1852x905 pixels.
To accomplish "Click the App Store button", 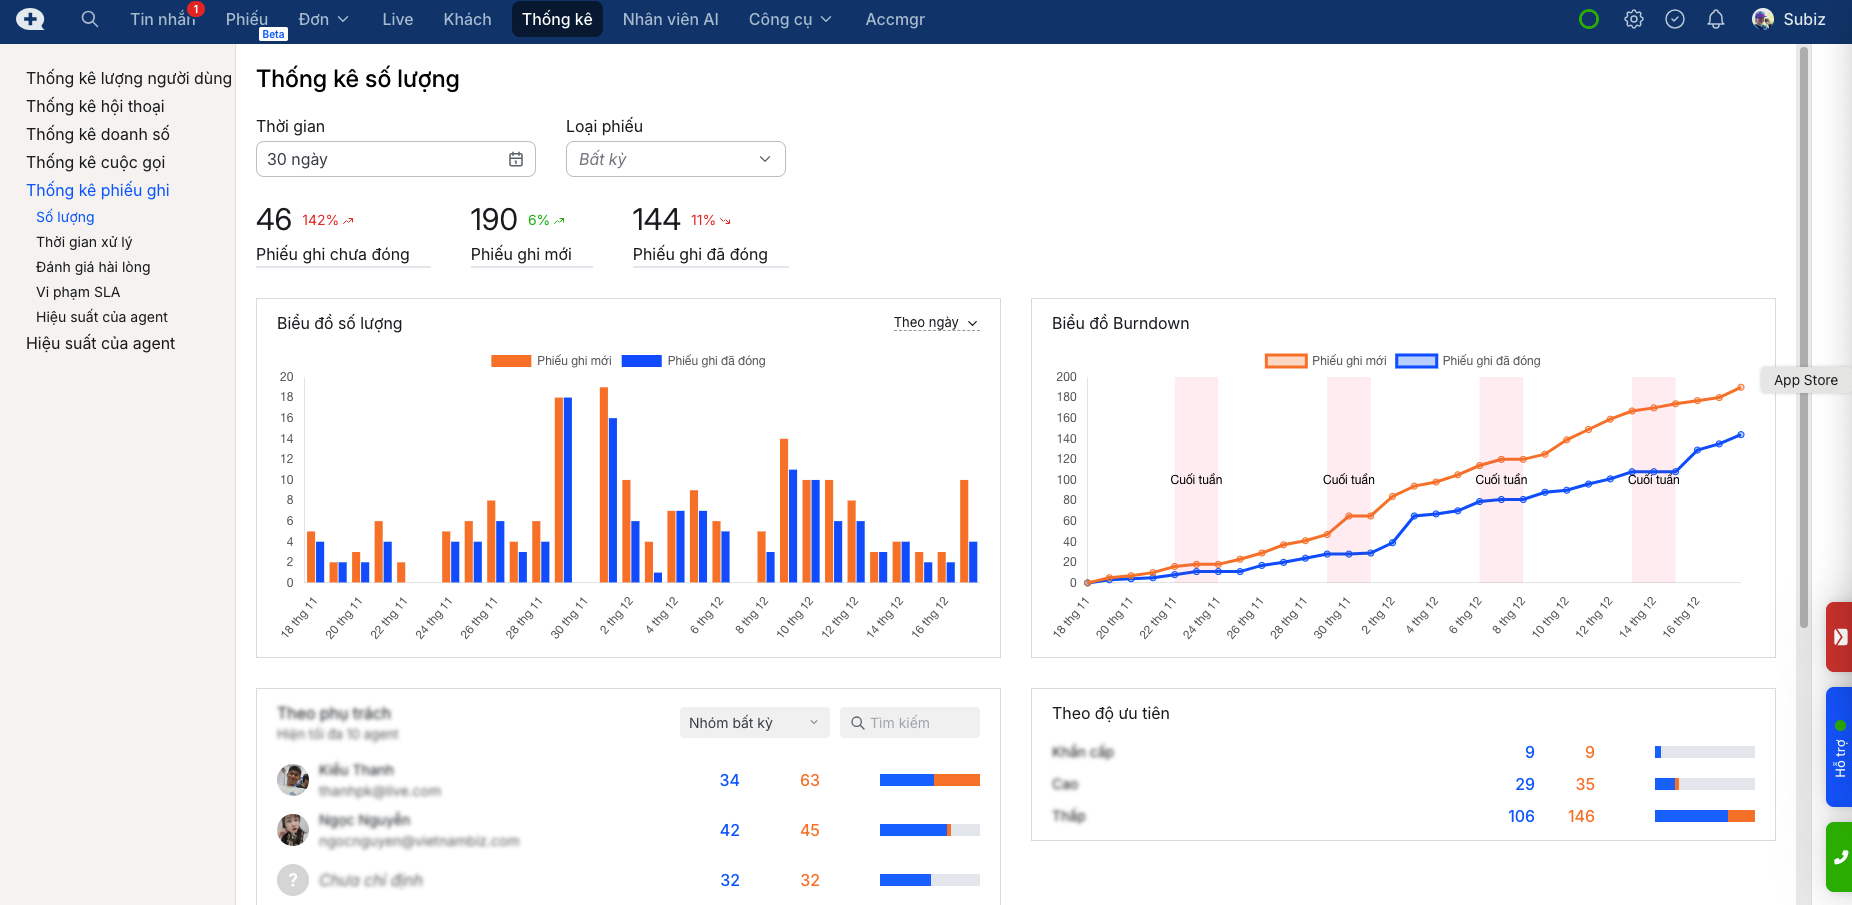I will pos(1805,380).
